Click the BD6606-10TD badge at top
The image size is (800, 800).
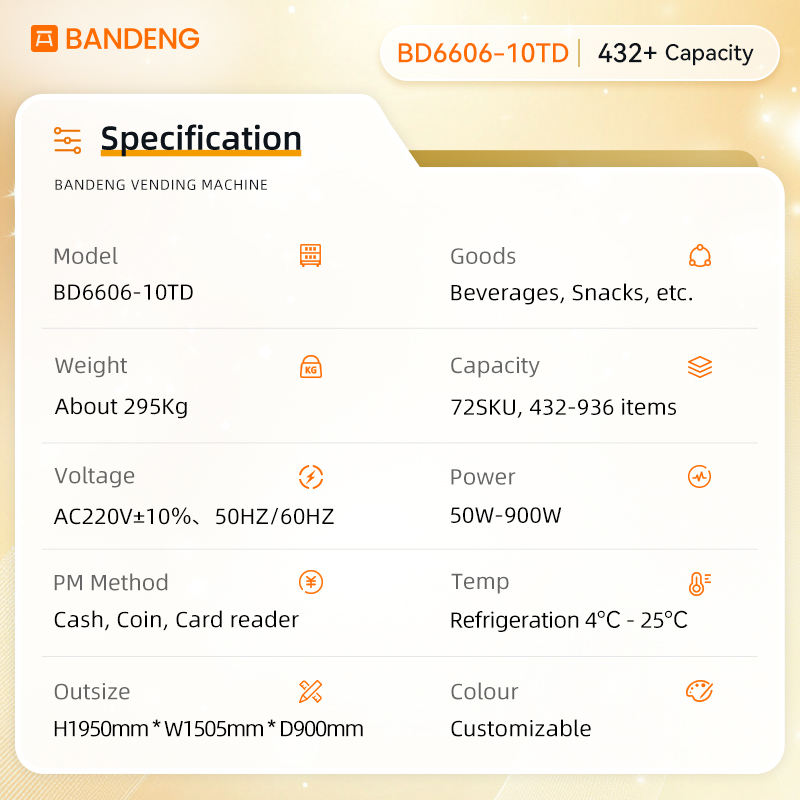483,53
